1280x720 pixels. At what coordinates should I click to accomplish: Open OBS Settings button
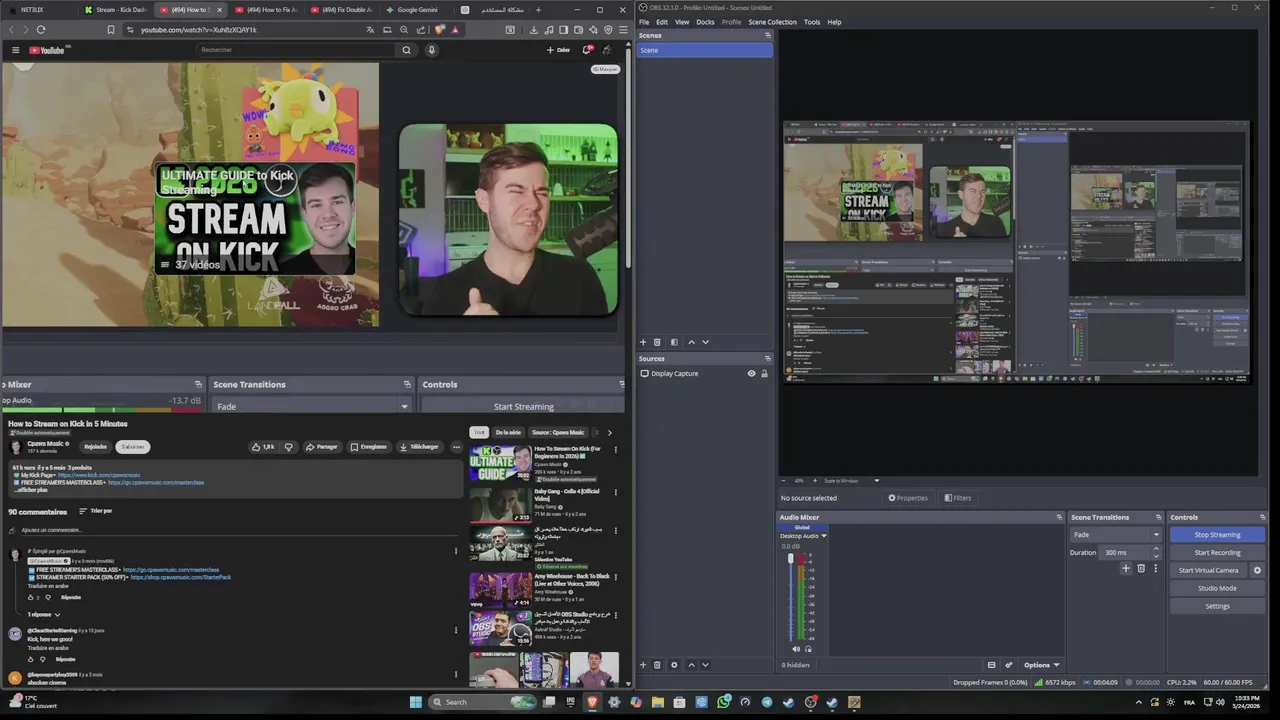pyautogui.click(x=1217, y=606)
